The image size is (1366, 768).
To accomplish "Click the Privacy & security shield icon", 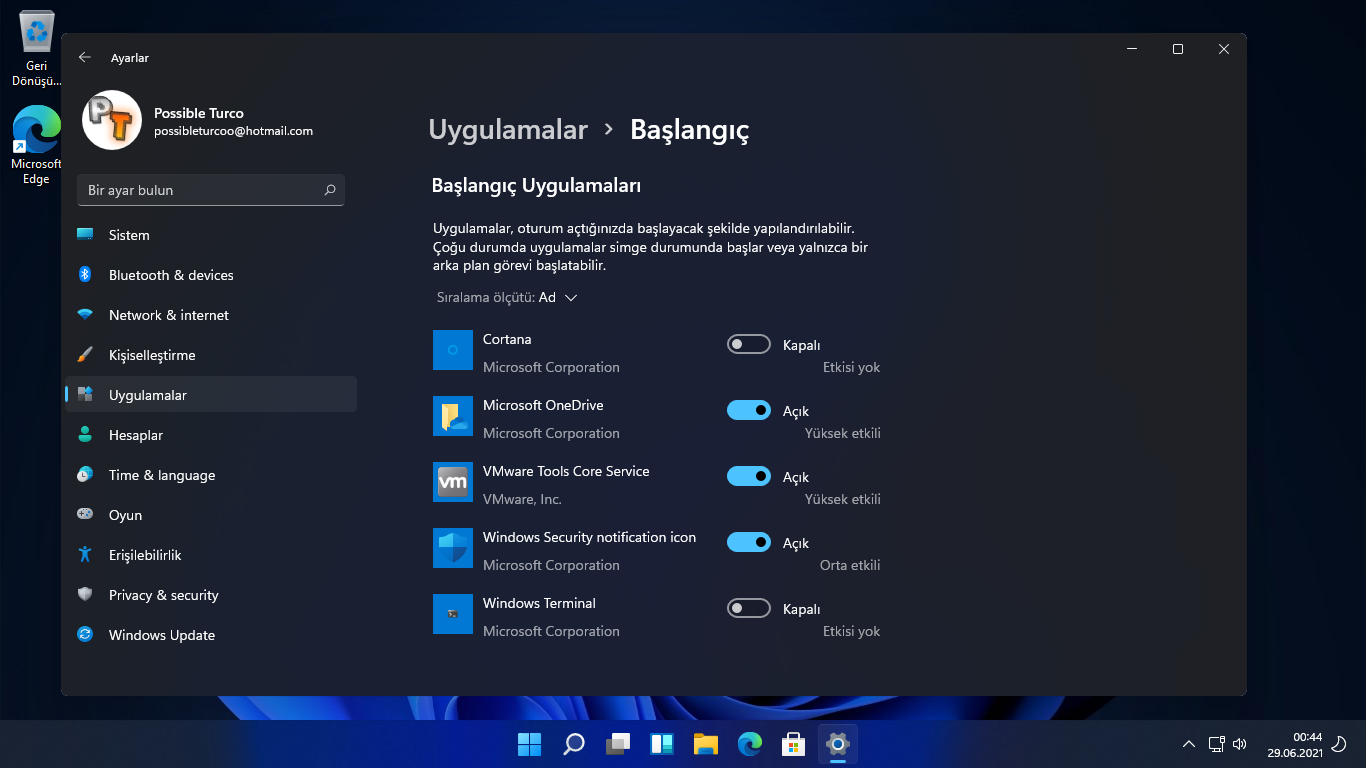I will (85, 595).
